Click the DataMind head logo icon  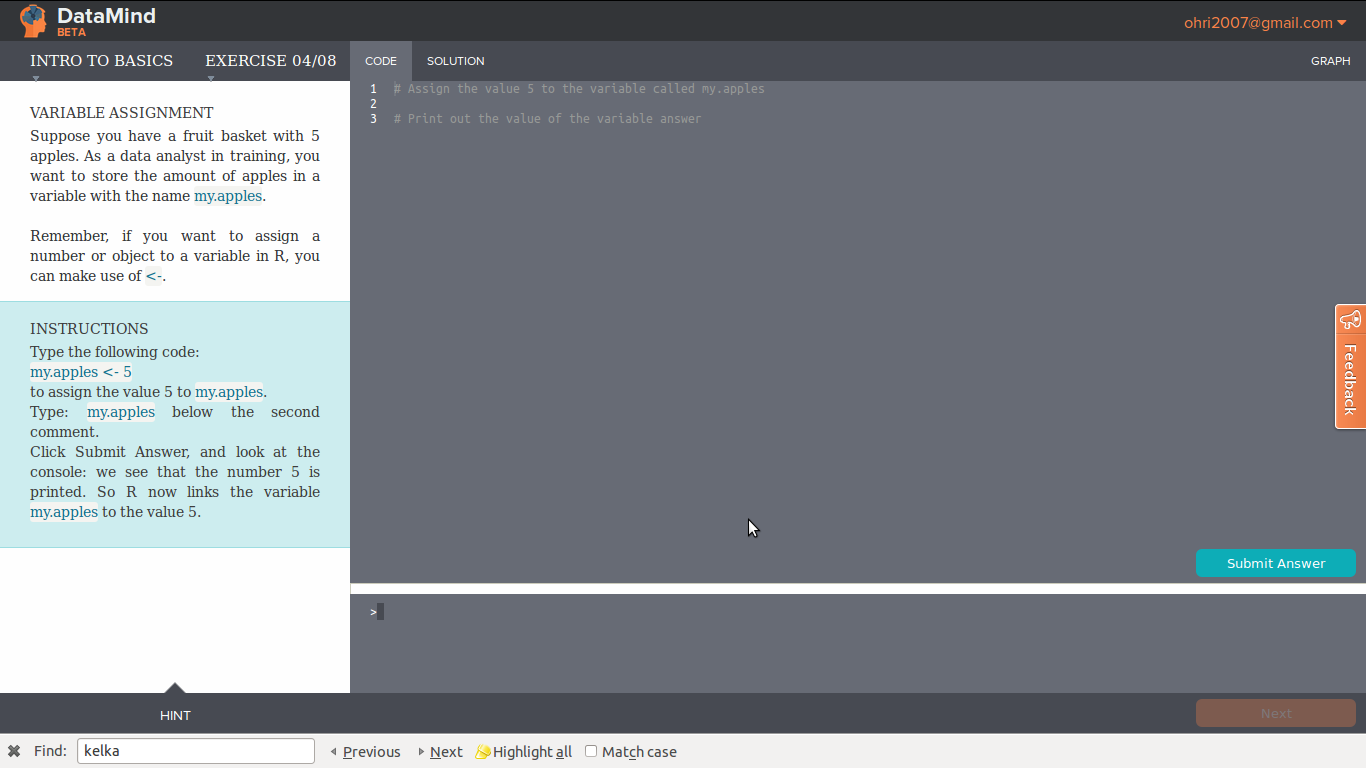tap(33, 20)
